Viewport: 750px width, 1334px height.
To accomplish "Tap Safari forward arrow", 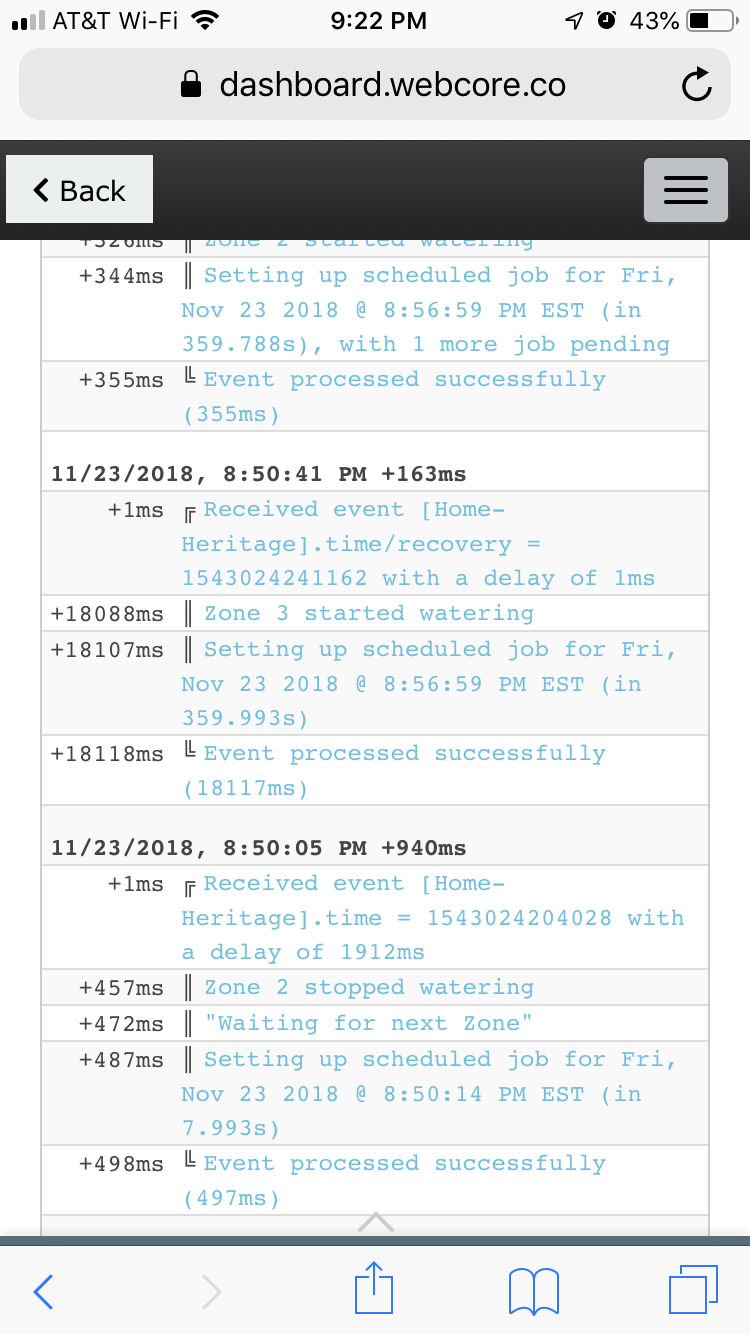I will pyautogui.click(x=211, y=1291).
